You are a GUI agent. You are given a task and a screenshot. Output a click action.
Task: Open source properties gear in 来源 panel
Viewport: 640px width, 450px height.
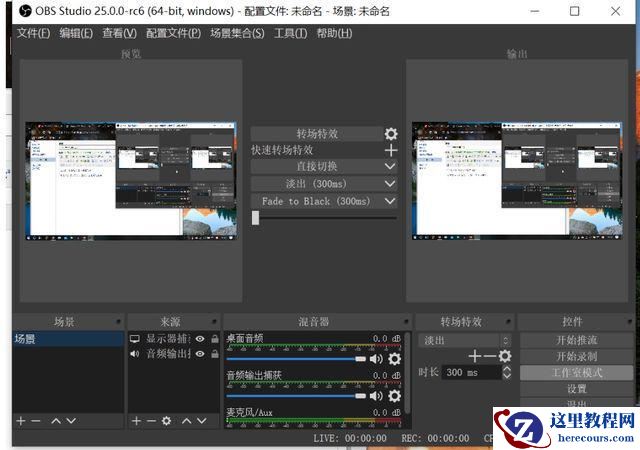tap(166, 421)
